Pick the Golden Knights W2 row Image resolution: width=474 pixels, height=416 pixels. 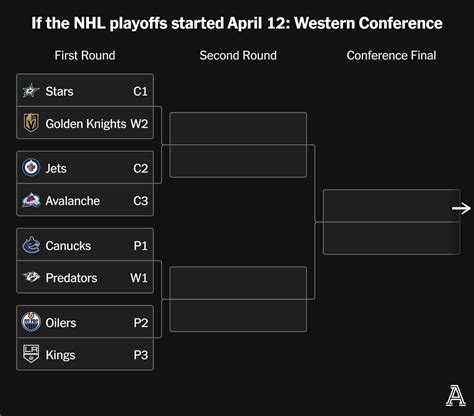tap(85, 123)
